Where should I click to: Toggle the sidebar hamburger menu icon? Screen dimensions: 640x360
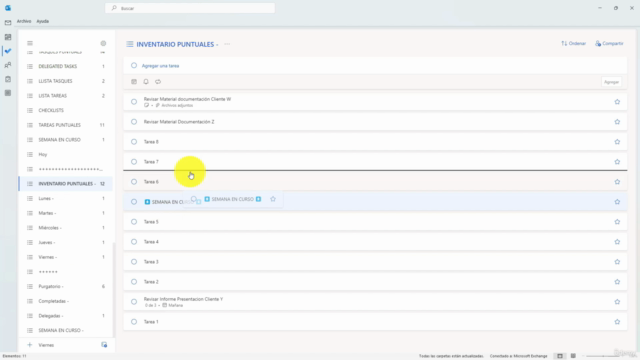point(30,43)
